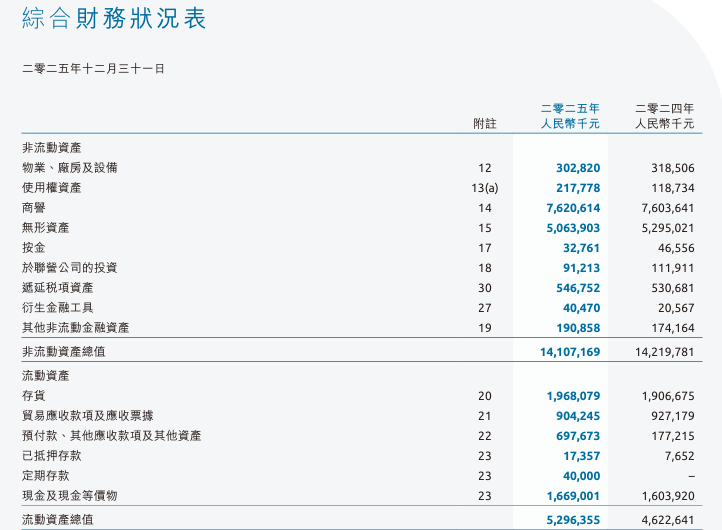Click the 流動資產總值 total label

tap(58, 520)
